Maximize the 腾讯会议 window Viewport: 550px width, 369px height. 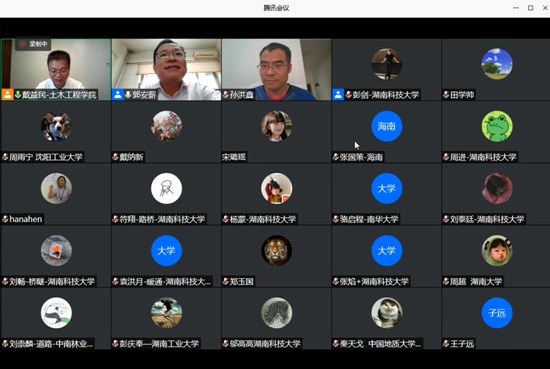click(531, 8)
